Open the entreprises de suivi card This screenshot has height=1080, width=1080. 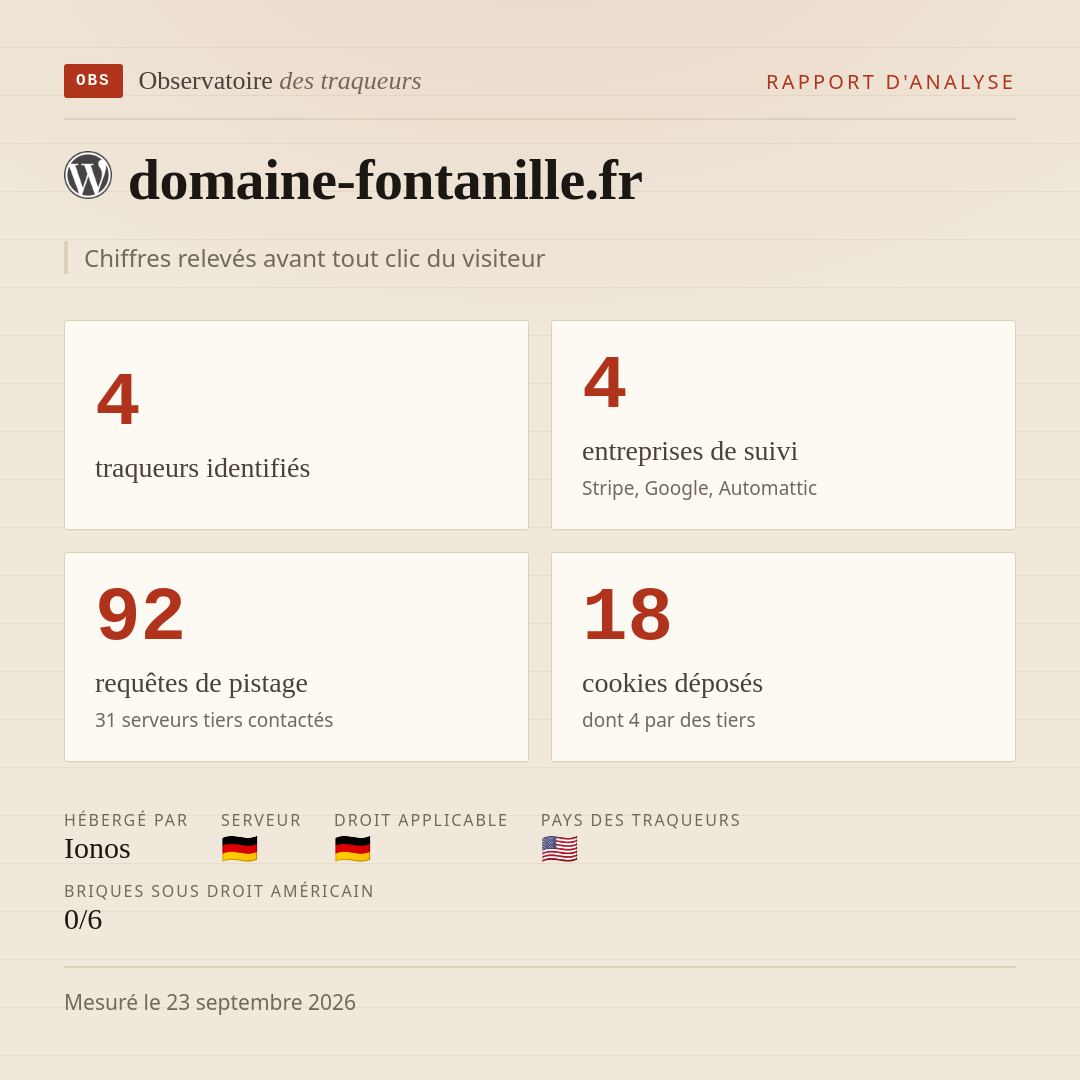783,425
